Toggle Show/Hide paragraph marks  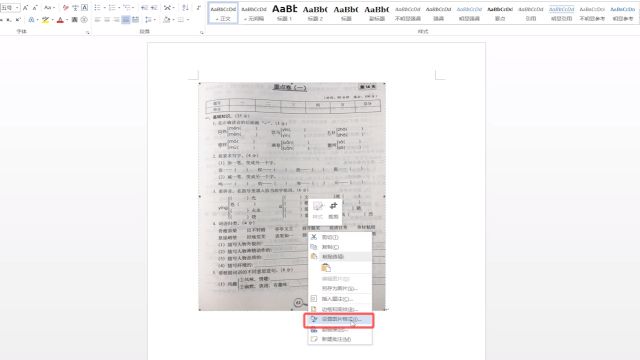(x=198, y=8)
